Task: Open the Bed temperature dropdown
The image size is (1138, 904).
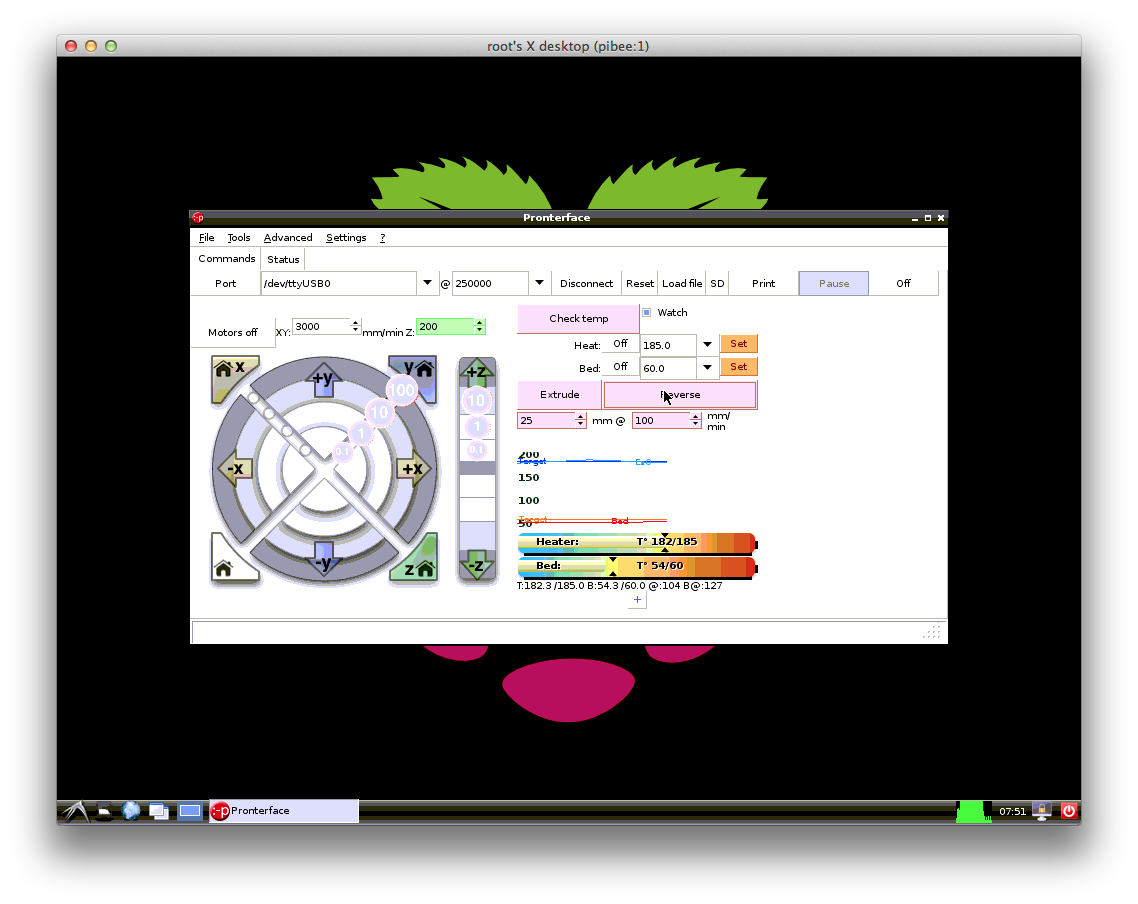Action: (x=707, y=368)
